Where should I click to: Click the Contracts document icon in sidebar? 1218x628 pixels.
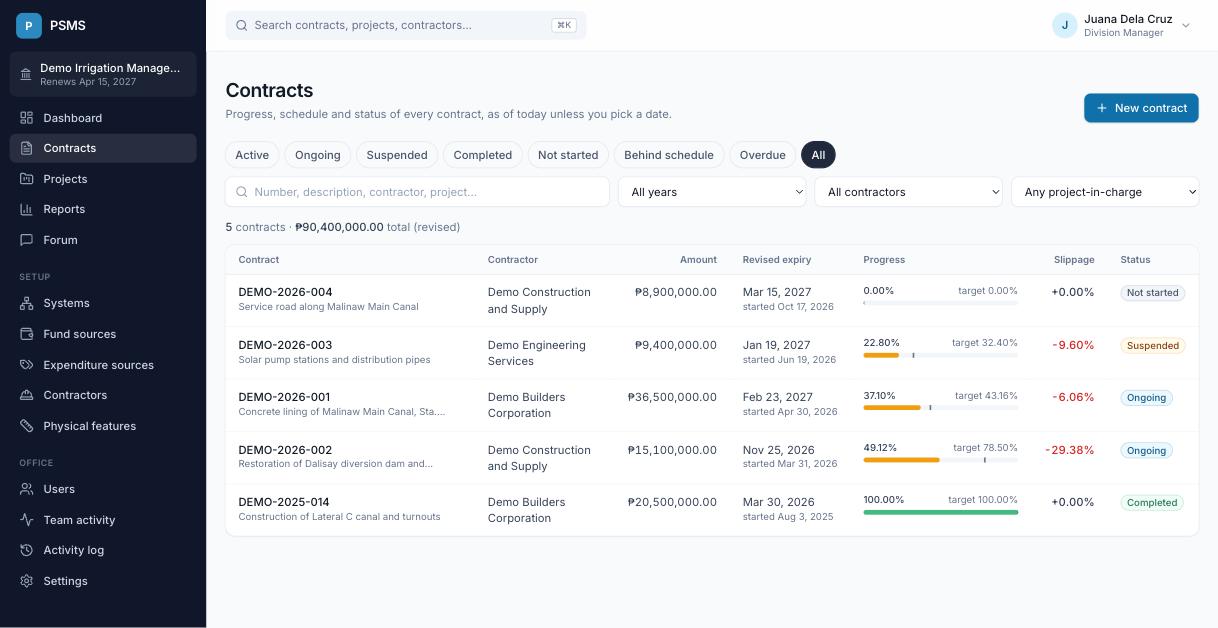tap(27, 148)
